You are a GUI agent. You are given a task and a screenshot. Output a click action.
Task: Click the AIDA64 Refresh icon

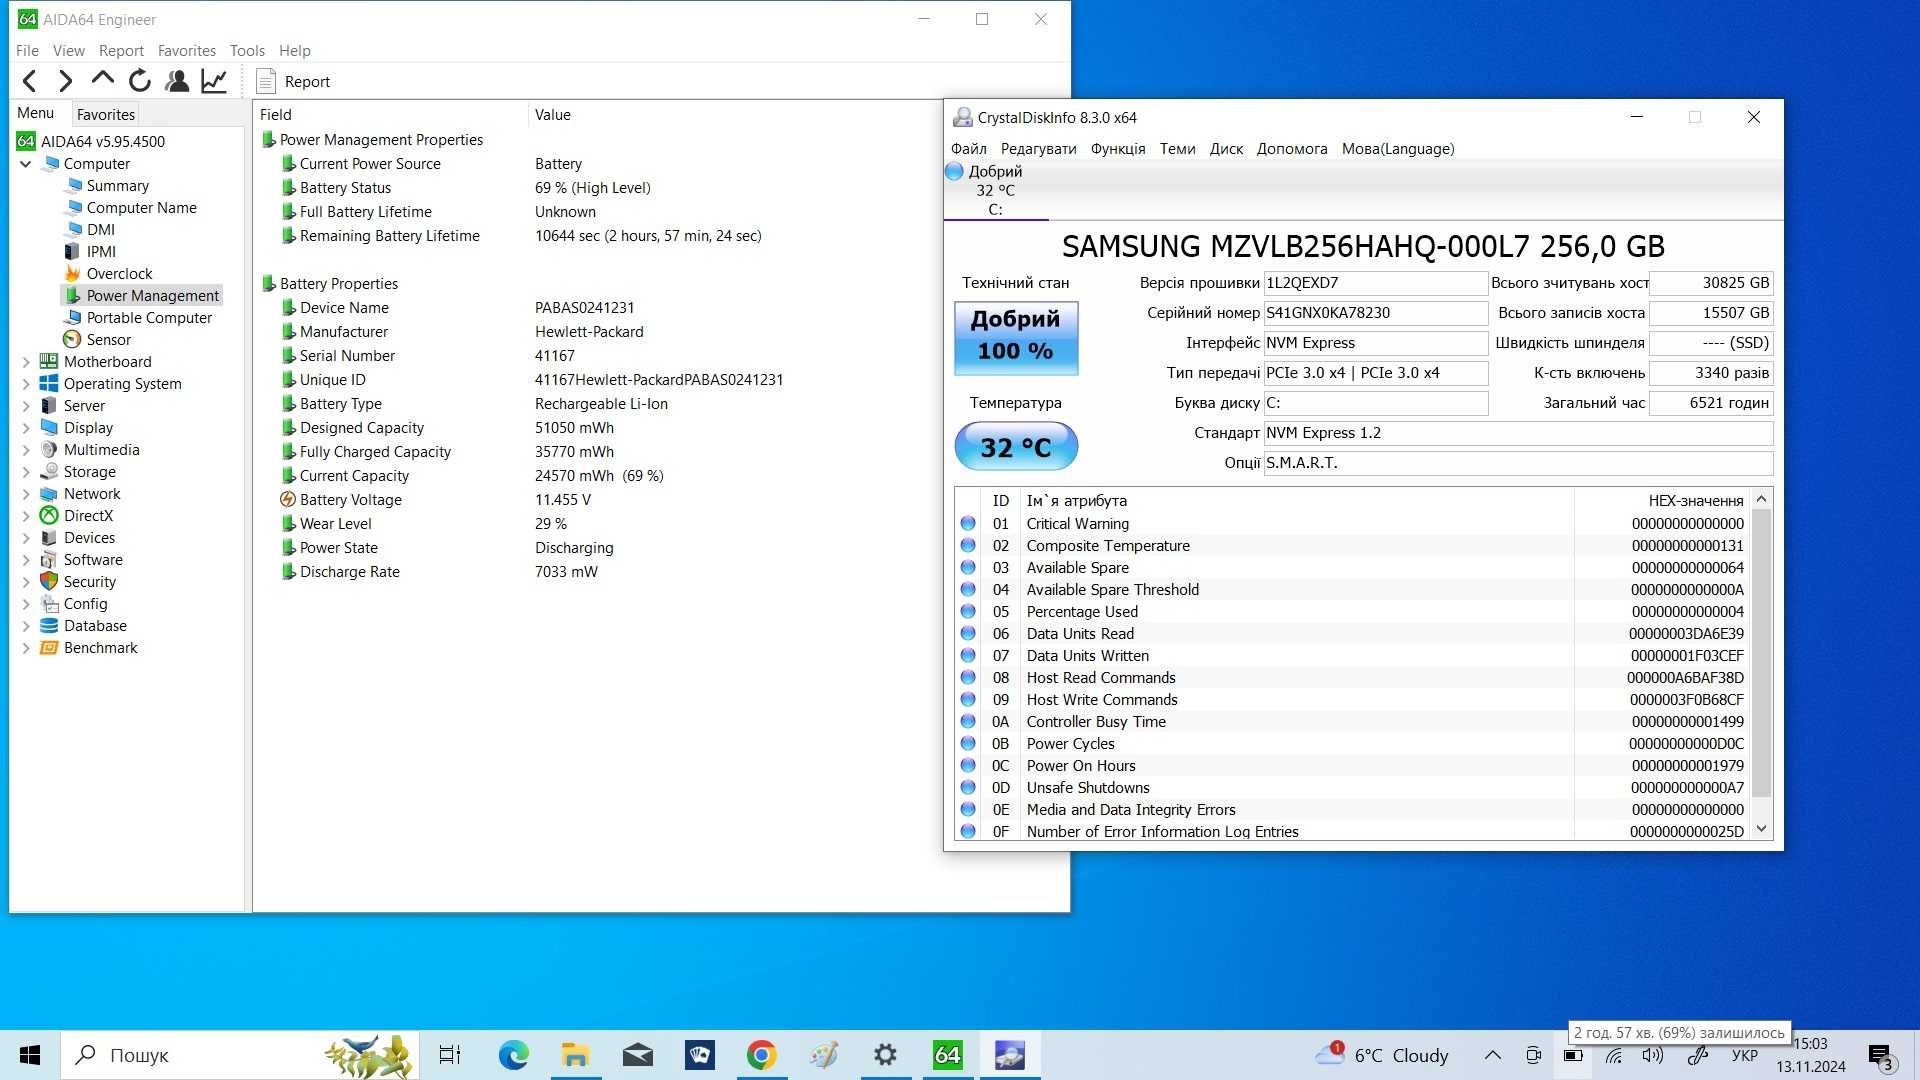click(140, 81)
